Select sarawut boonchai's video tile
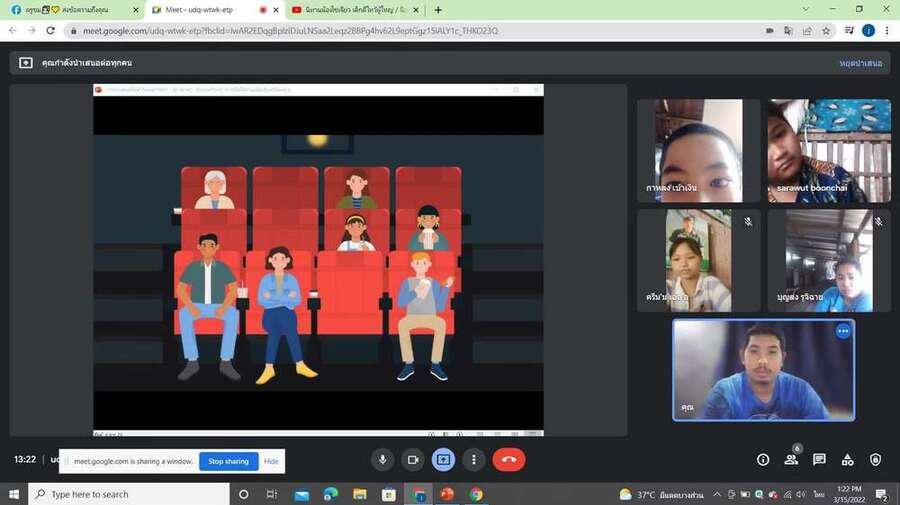Viewport: 900px width, 505px height. point(829,150)
